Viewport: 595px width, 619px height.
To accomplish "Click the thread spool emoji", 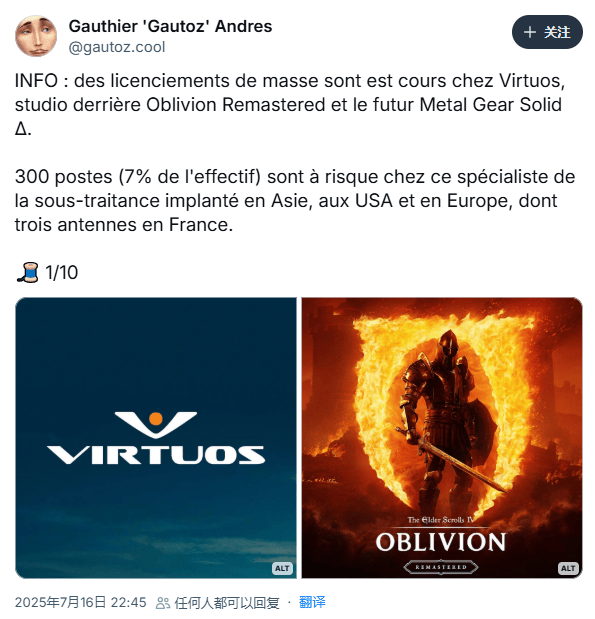I will tap(27, 272).
